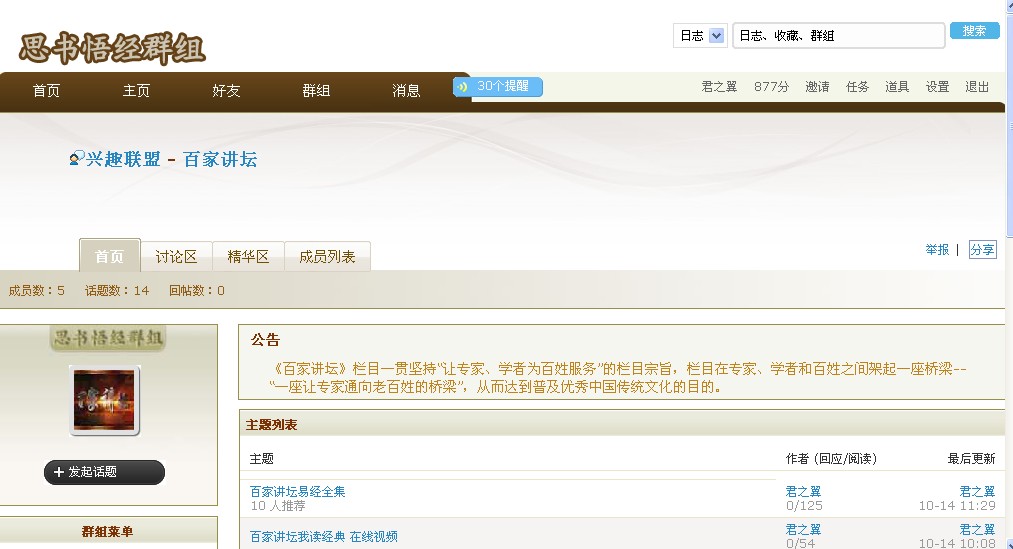Open topic 百家讲坛易经全集

298,492
